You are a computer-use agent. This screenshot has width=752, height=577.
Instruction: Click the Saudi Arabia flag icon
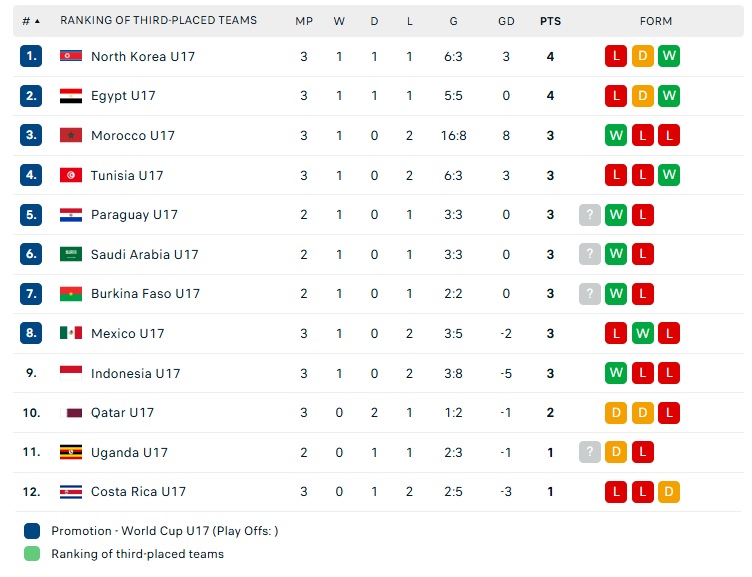[70, 254]
